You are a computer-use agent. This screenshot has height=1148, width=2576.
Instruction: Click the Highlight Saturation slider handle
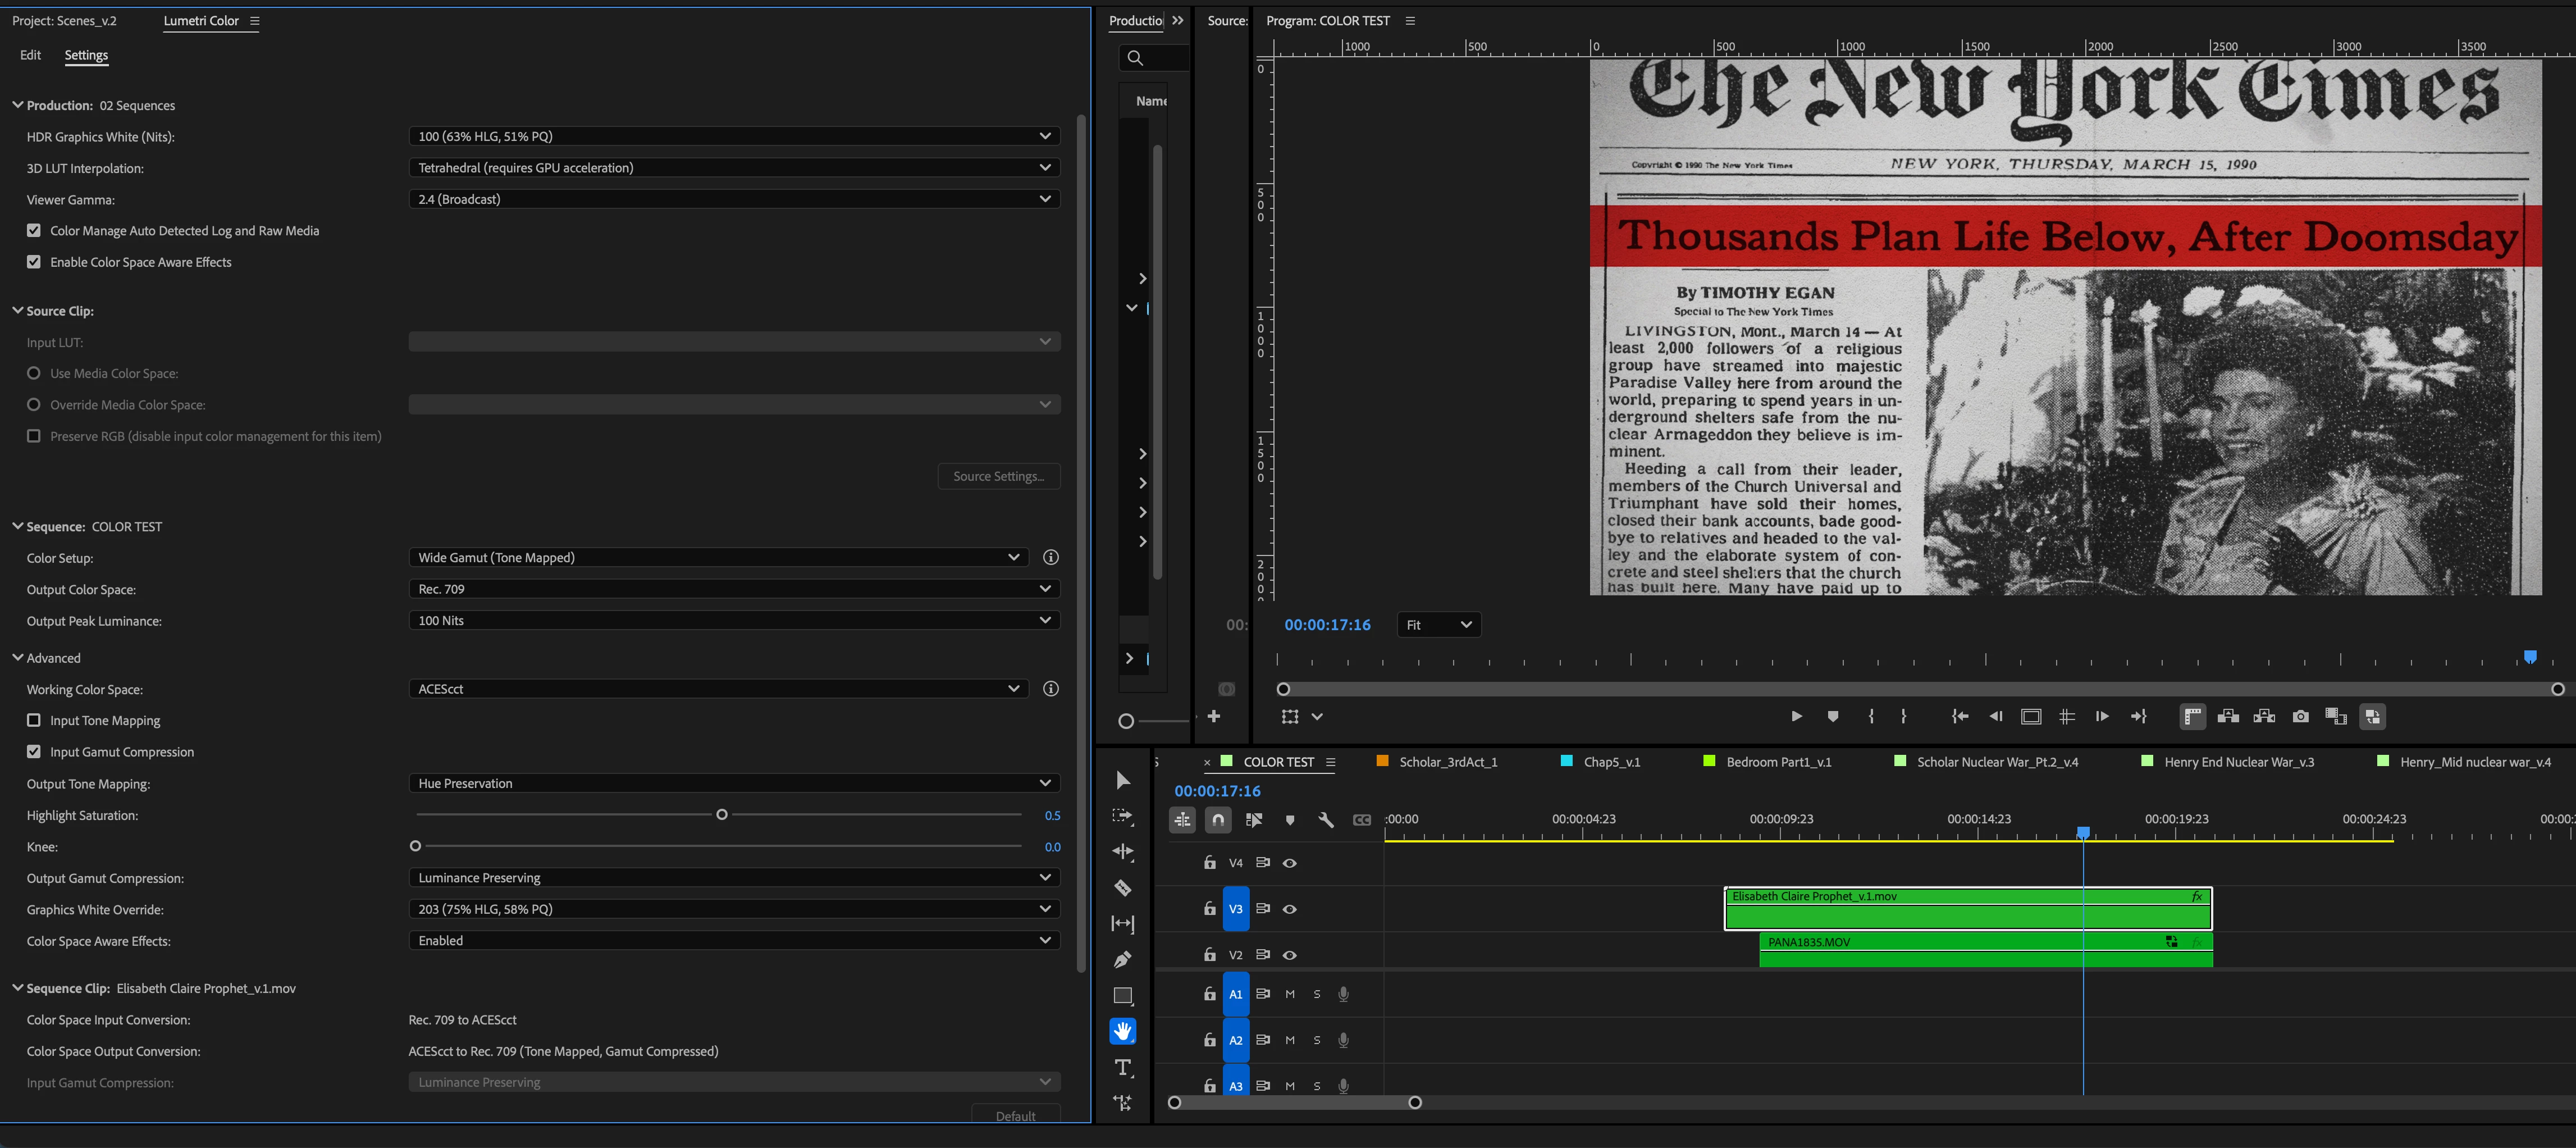pyautogui.click(x=722, y=815)
